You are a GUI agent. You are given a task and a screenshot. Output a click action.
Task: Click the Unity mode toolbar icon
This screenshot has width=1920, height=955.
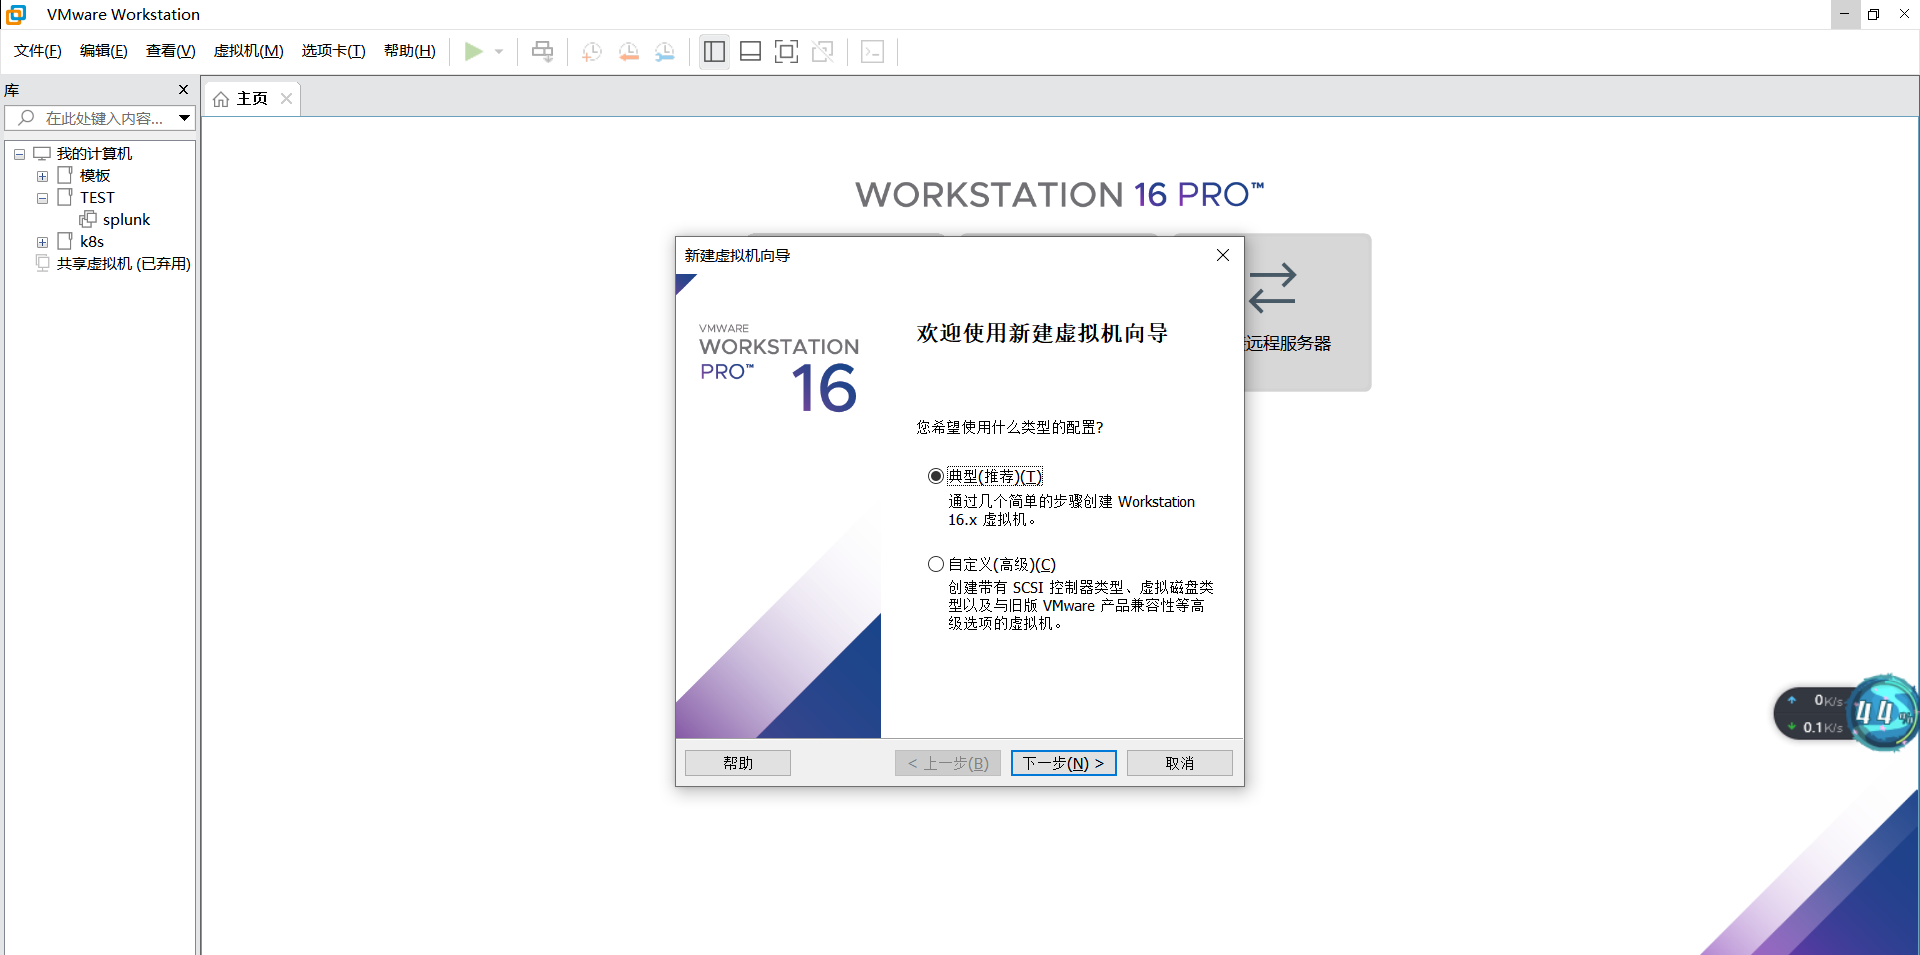(823, 52)
